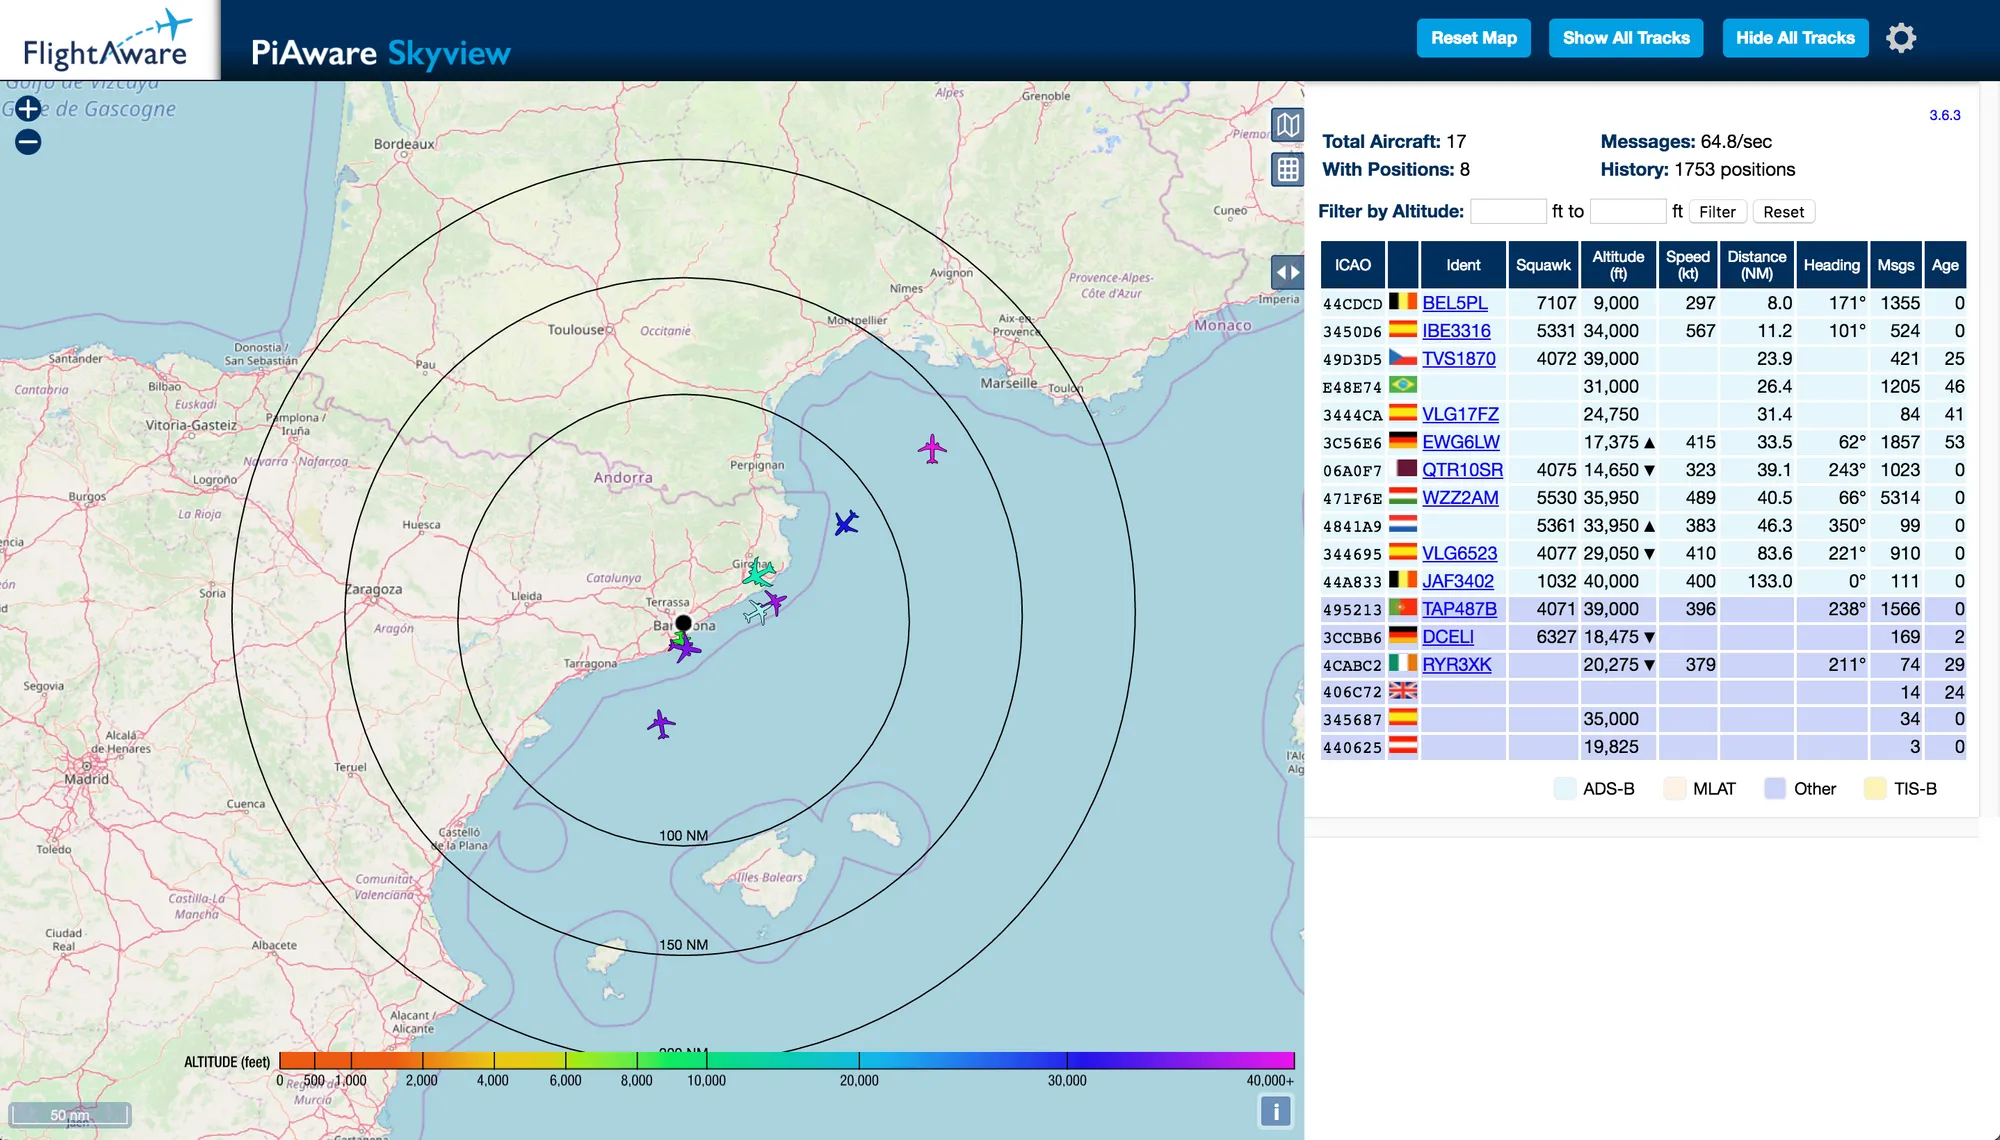Open the VLG6523 flight link
This screenshot has width=2000, height=1140.
click(x=1460, y=554)
